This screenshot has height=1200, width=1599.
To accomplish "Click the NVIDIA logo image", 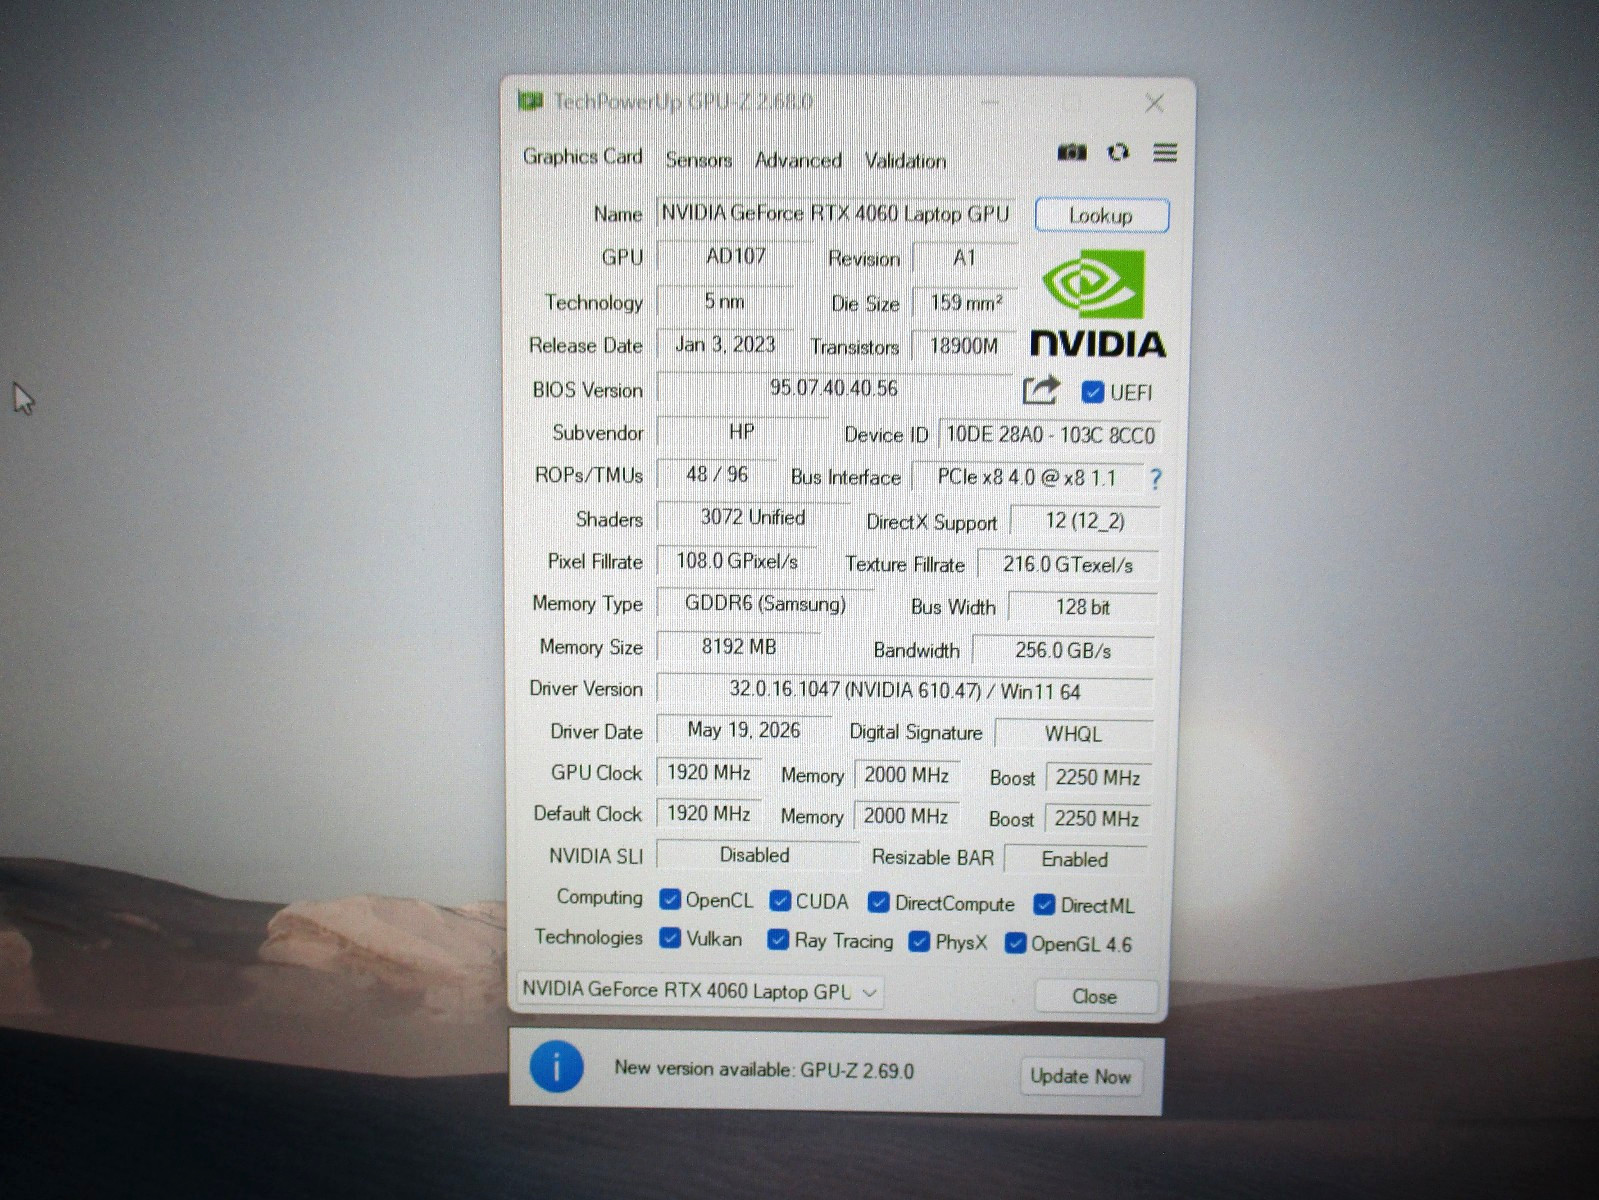I will 1097,302.
